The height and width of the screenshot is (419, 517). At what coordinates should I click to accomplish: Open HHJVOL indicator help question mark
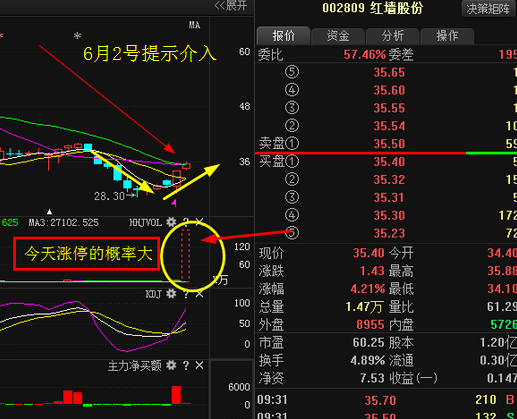tap(186, 222)
